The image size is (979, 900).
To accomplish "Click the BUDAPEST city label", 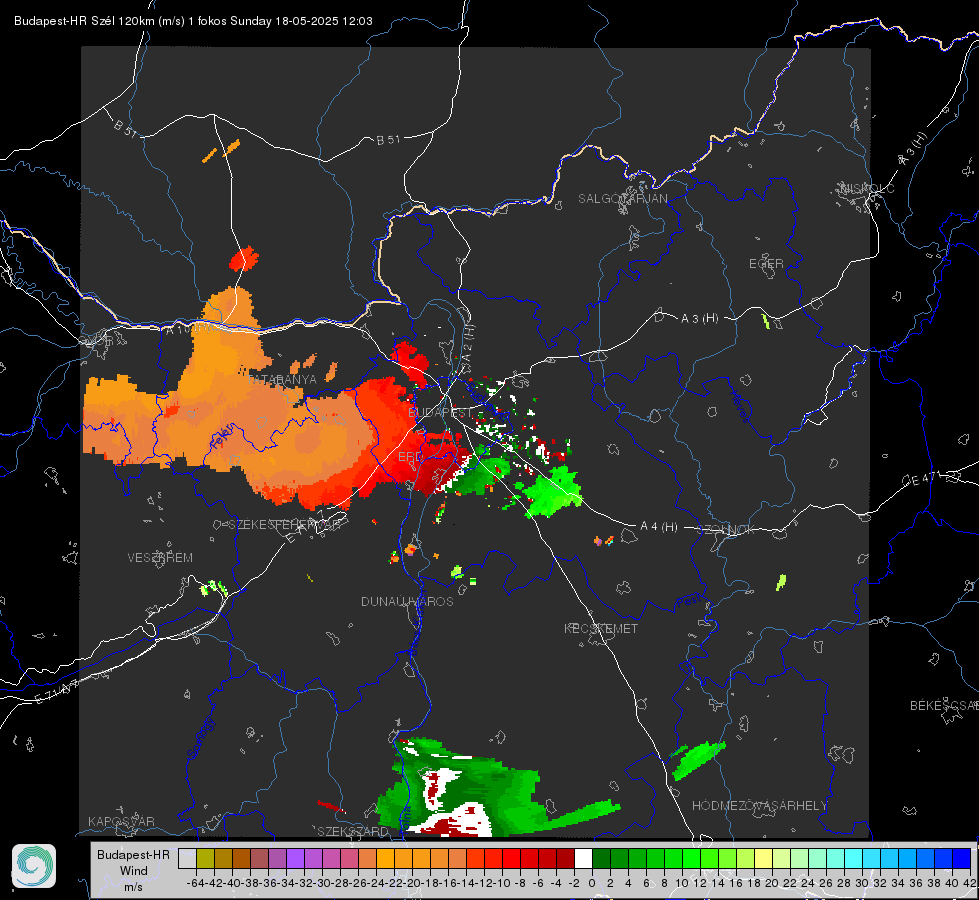I will coord(440,413).
